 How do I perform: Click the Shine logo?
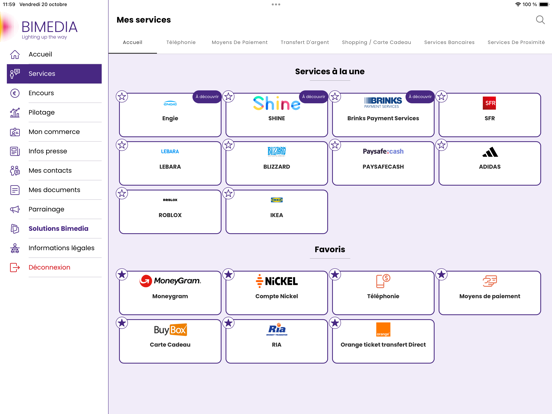click(x=277, y=104)
